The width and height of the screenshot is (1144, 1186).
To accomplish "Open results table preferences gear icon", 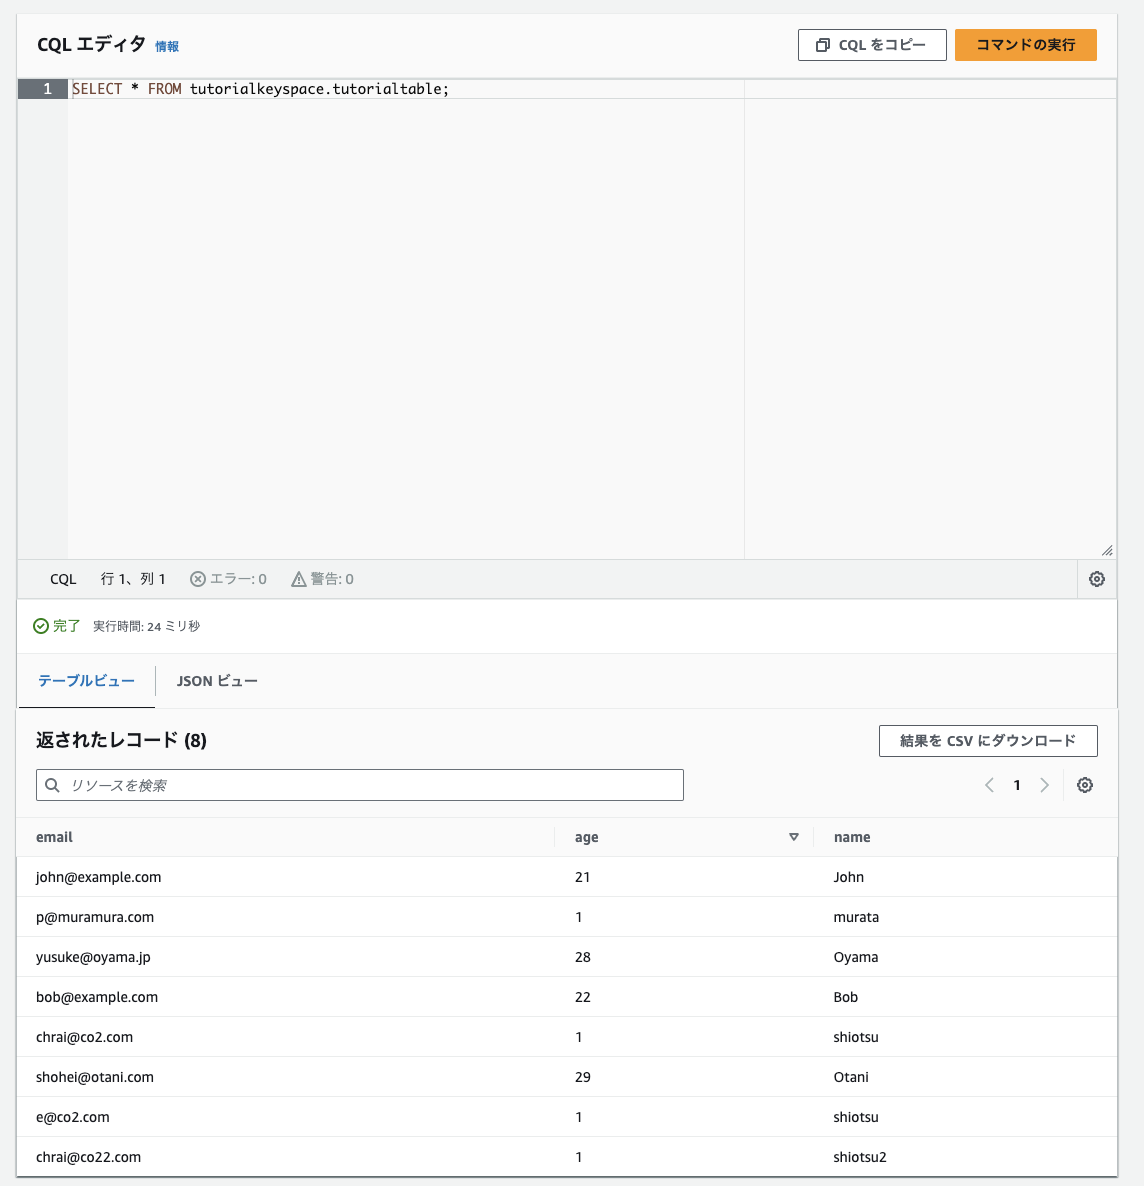I will pos(1084,785).
